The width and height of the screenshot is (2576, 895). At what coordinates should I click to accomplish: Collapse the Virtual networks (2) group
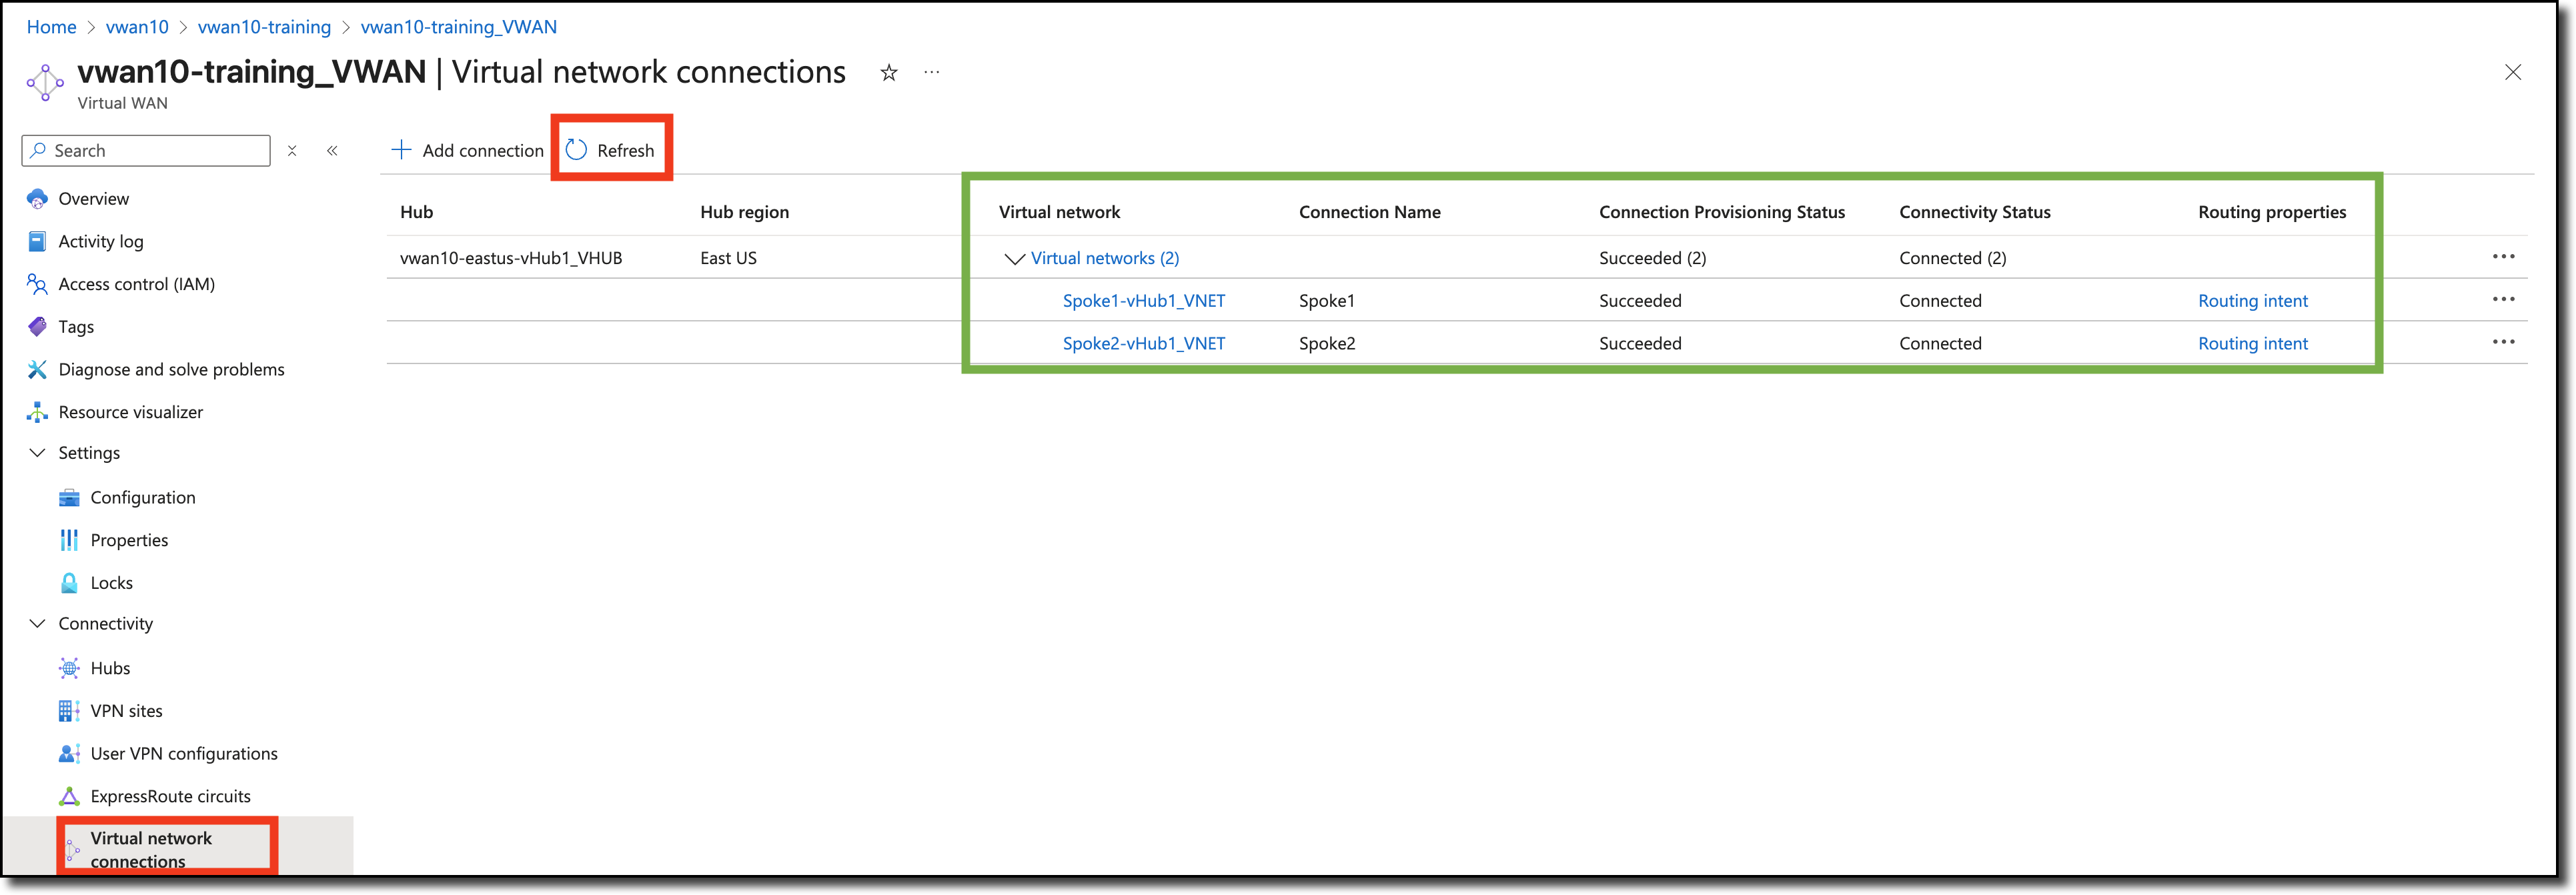coord(1014,258)
